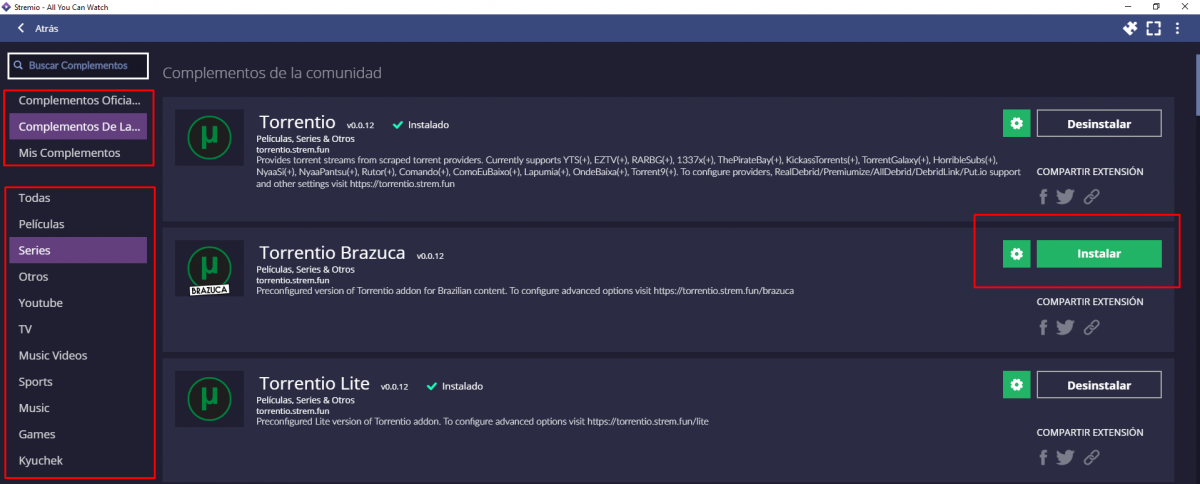This screenshot has height=484, width=1200.
Task: Uninstall the Torrentio Lite addon
Action: pyautogui.click(x=1099, y=385)
